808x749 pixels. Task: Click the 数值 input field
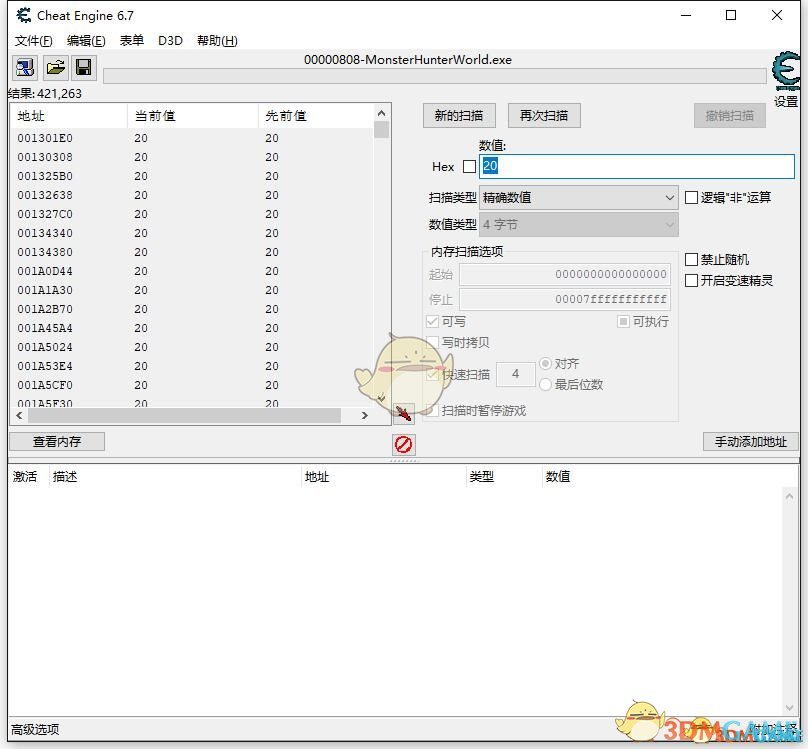637,166
